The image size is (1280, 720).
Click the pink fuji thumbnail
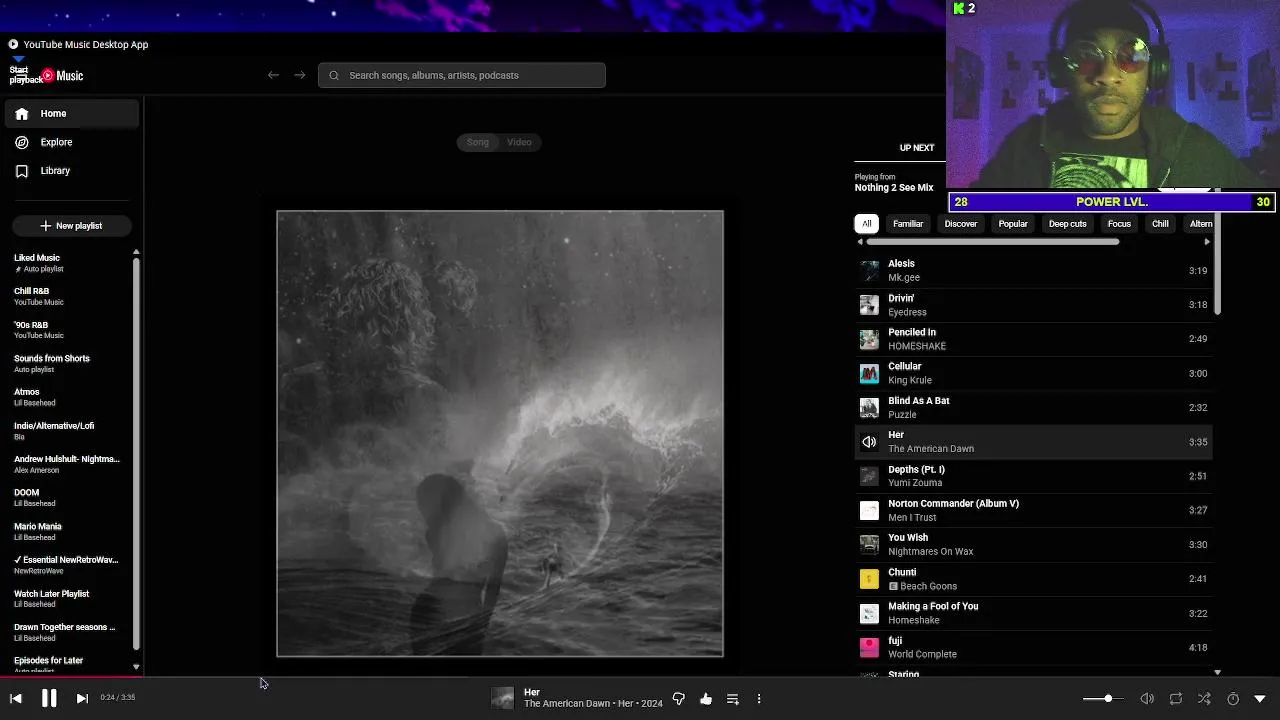pyautogui.click(x=869, y=647)
